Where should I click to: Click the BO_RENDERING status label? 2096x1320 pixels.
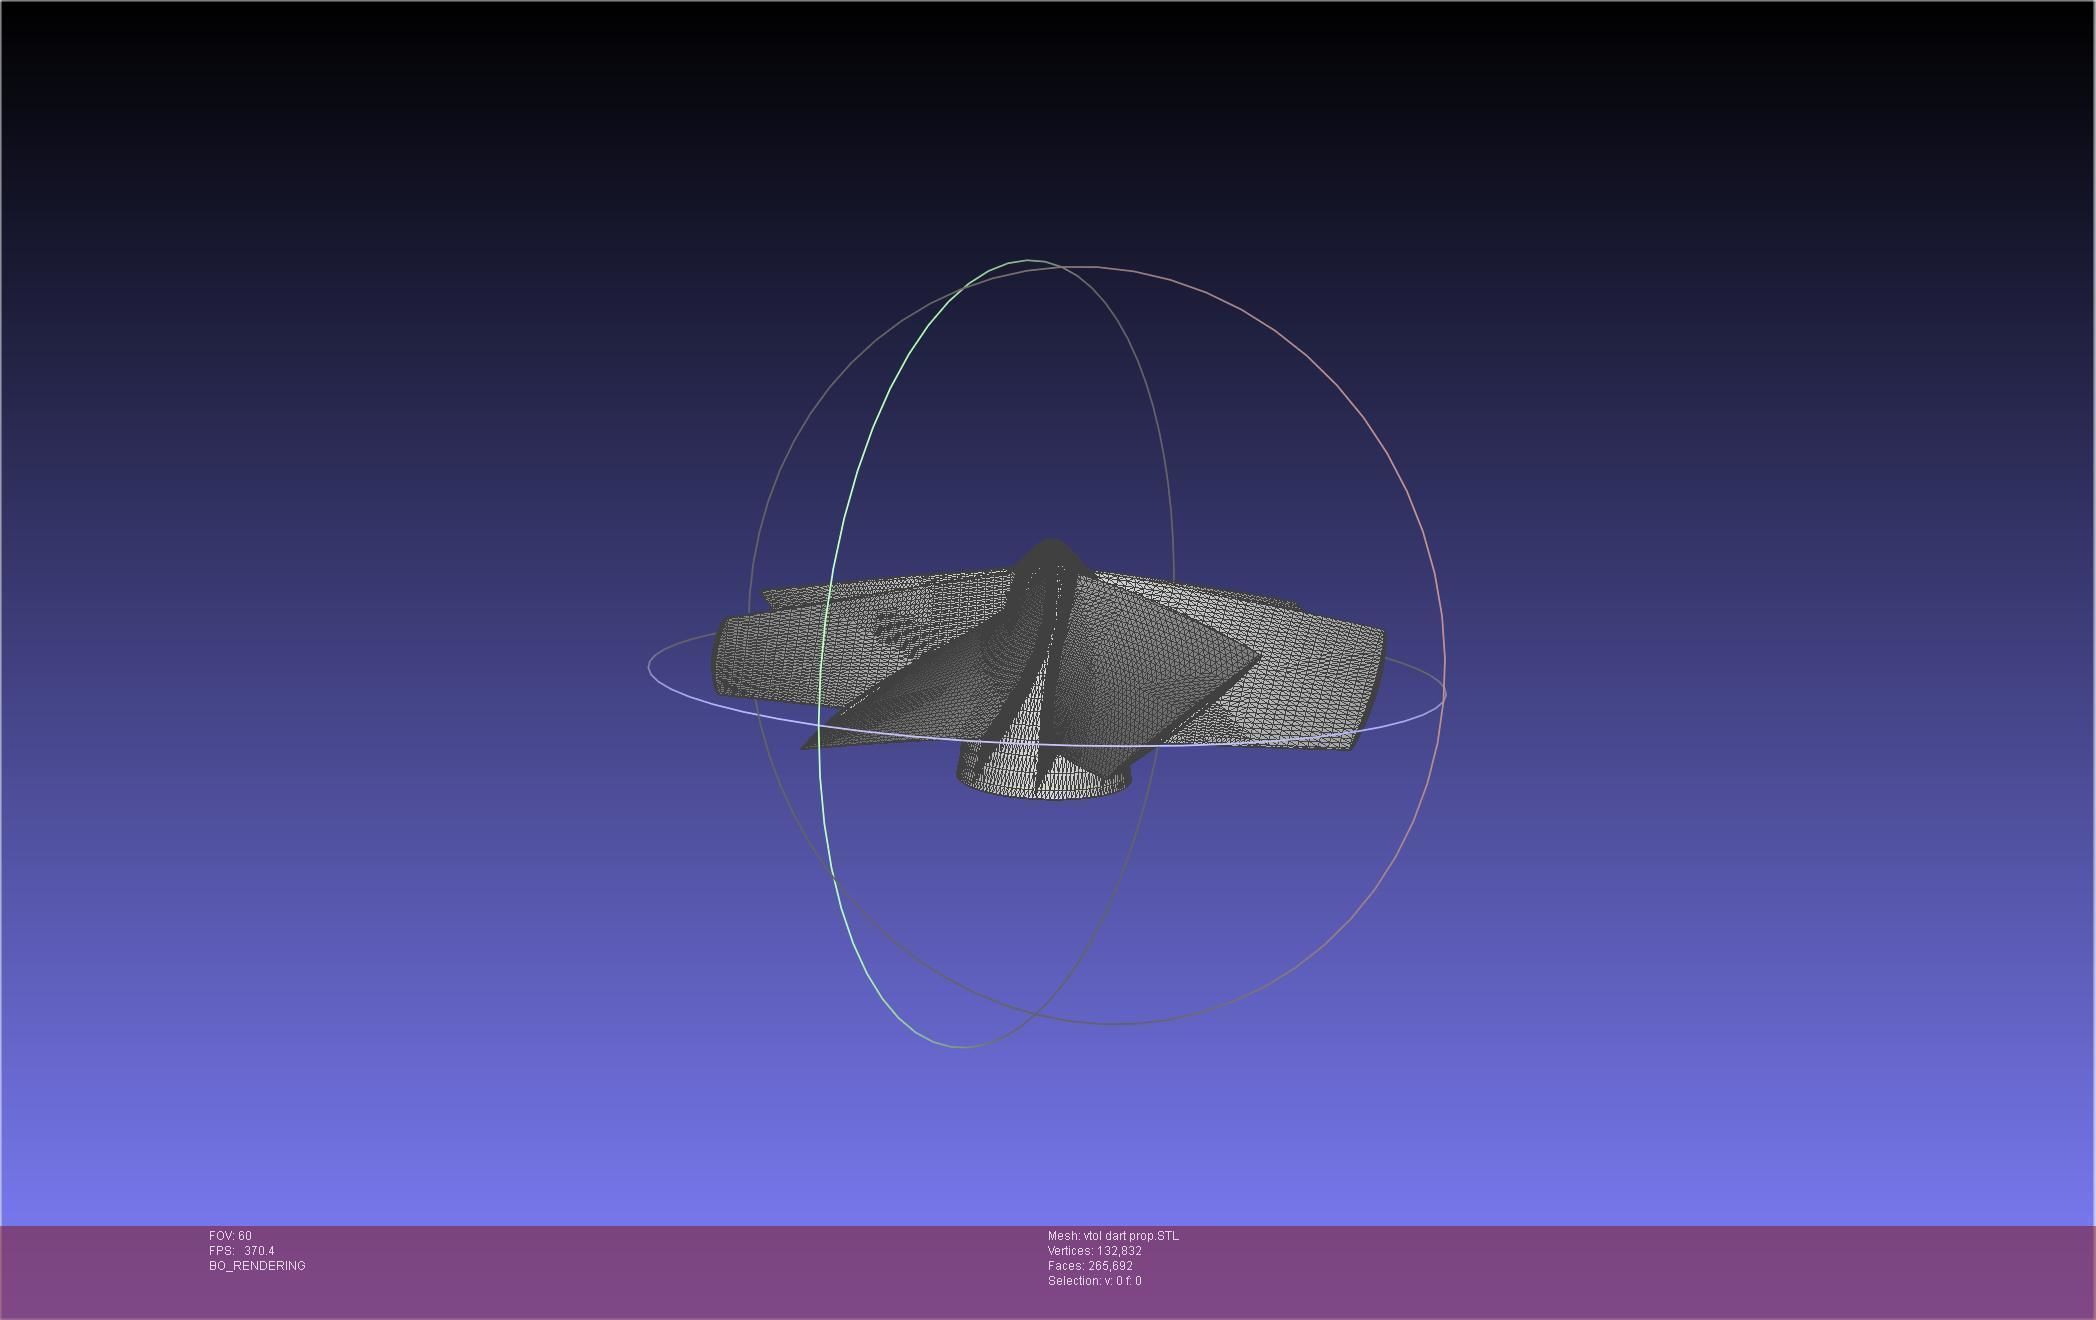pos(257,1266)
